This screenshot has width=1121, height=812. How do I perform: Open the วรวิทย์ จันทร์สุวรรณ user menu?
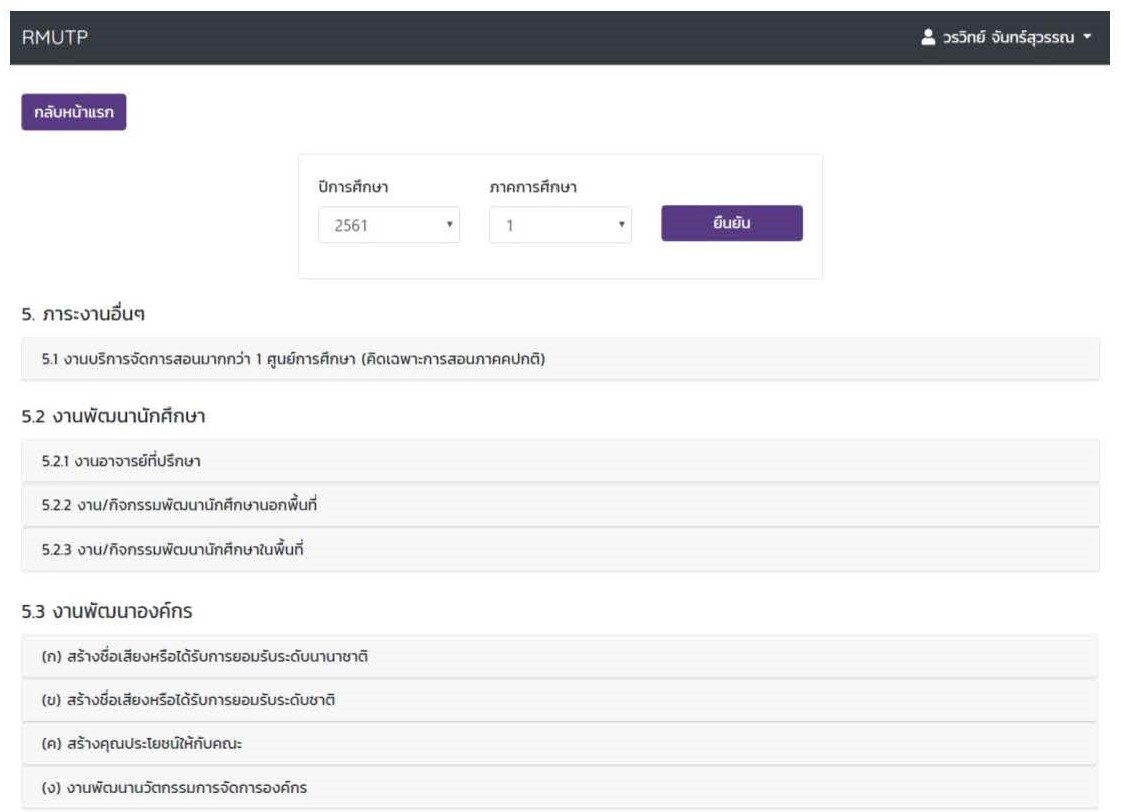[1004, 38]
